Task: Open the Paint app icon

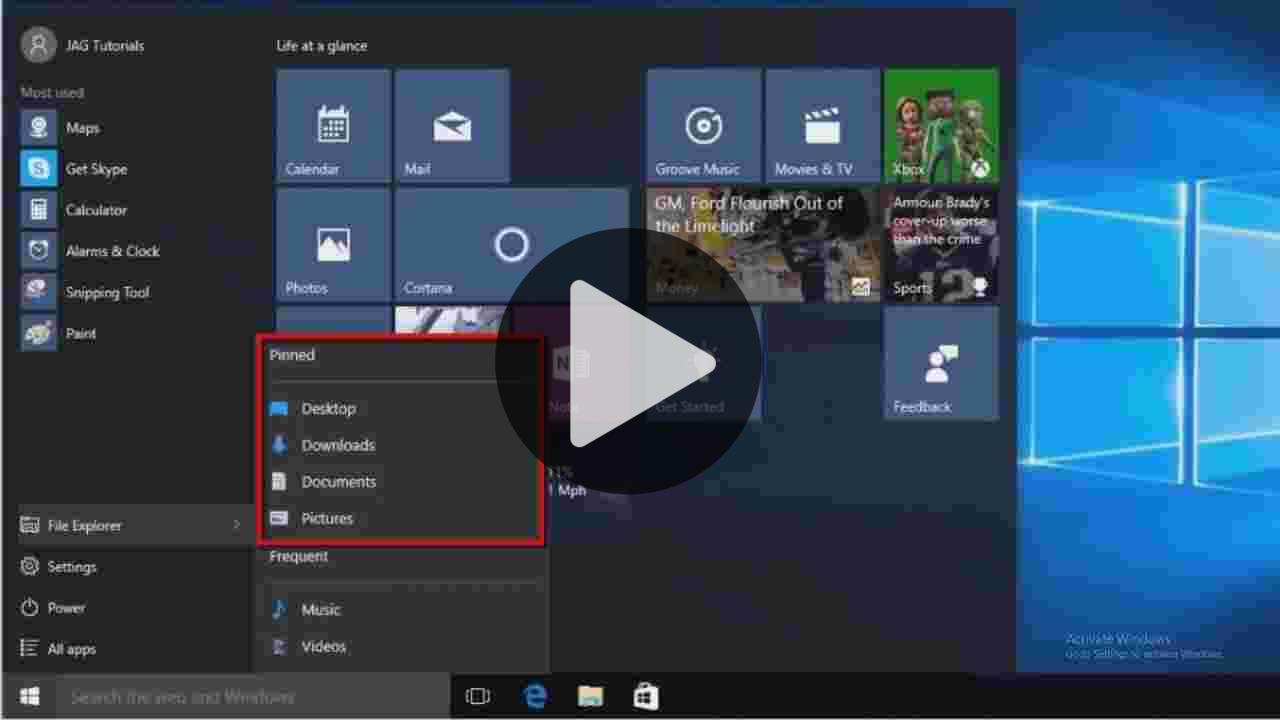Action: (39, 333)
